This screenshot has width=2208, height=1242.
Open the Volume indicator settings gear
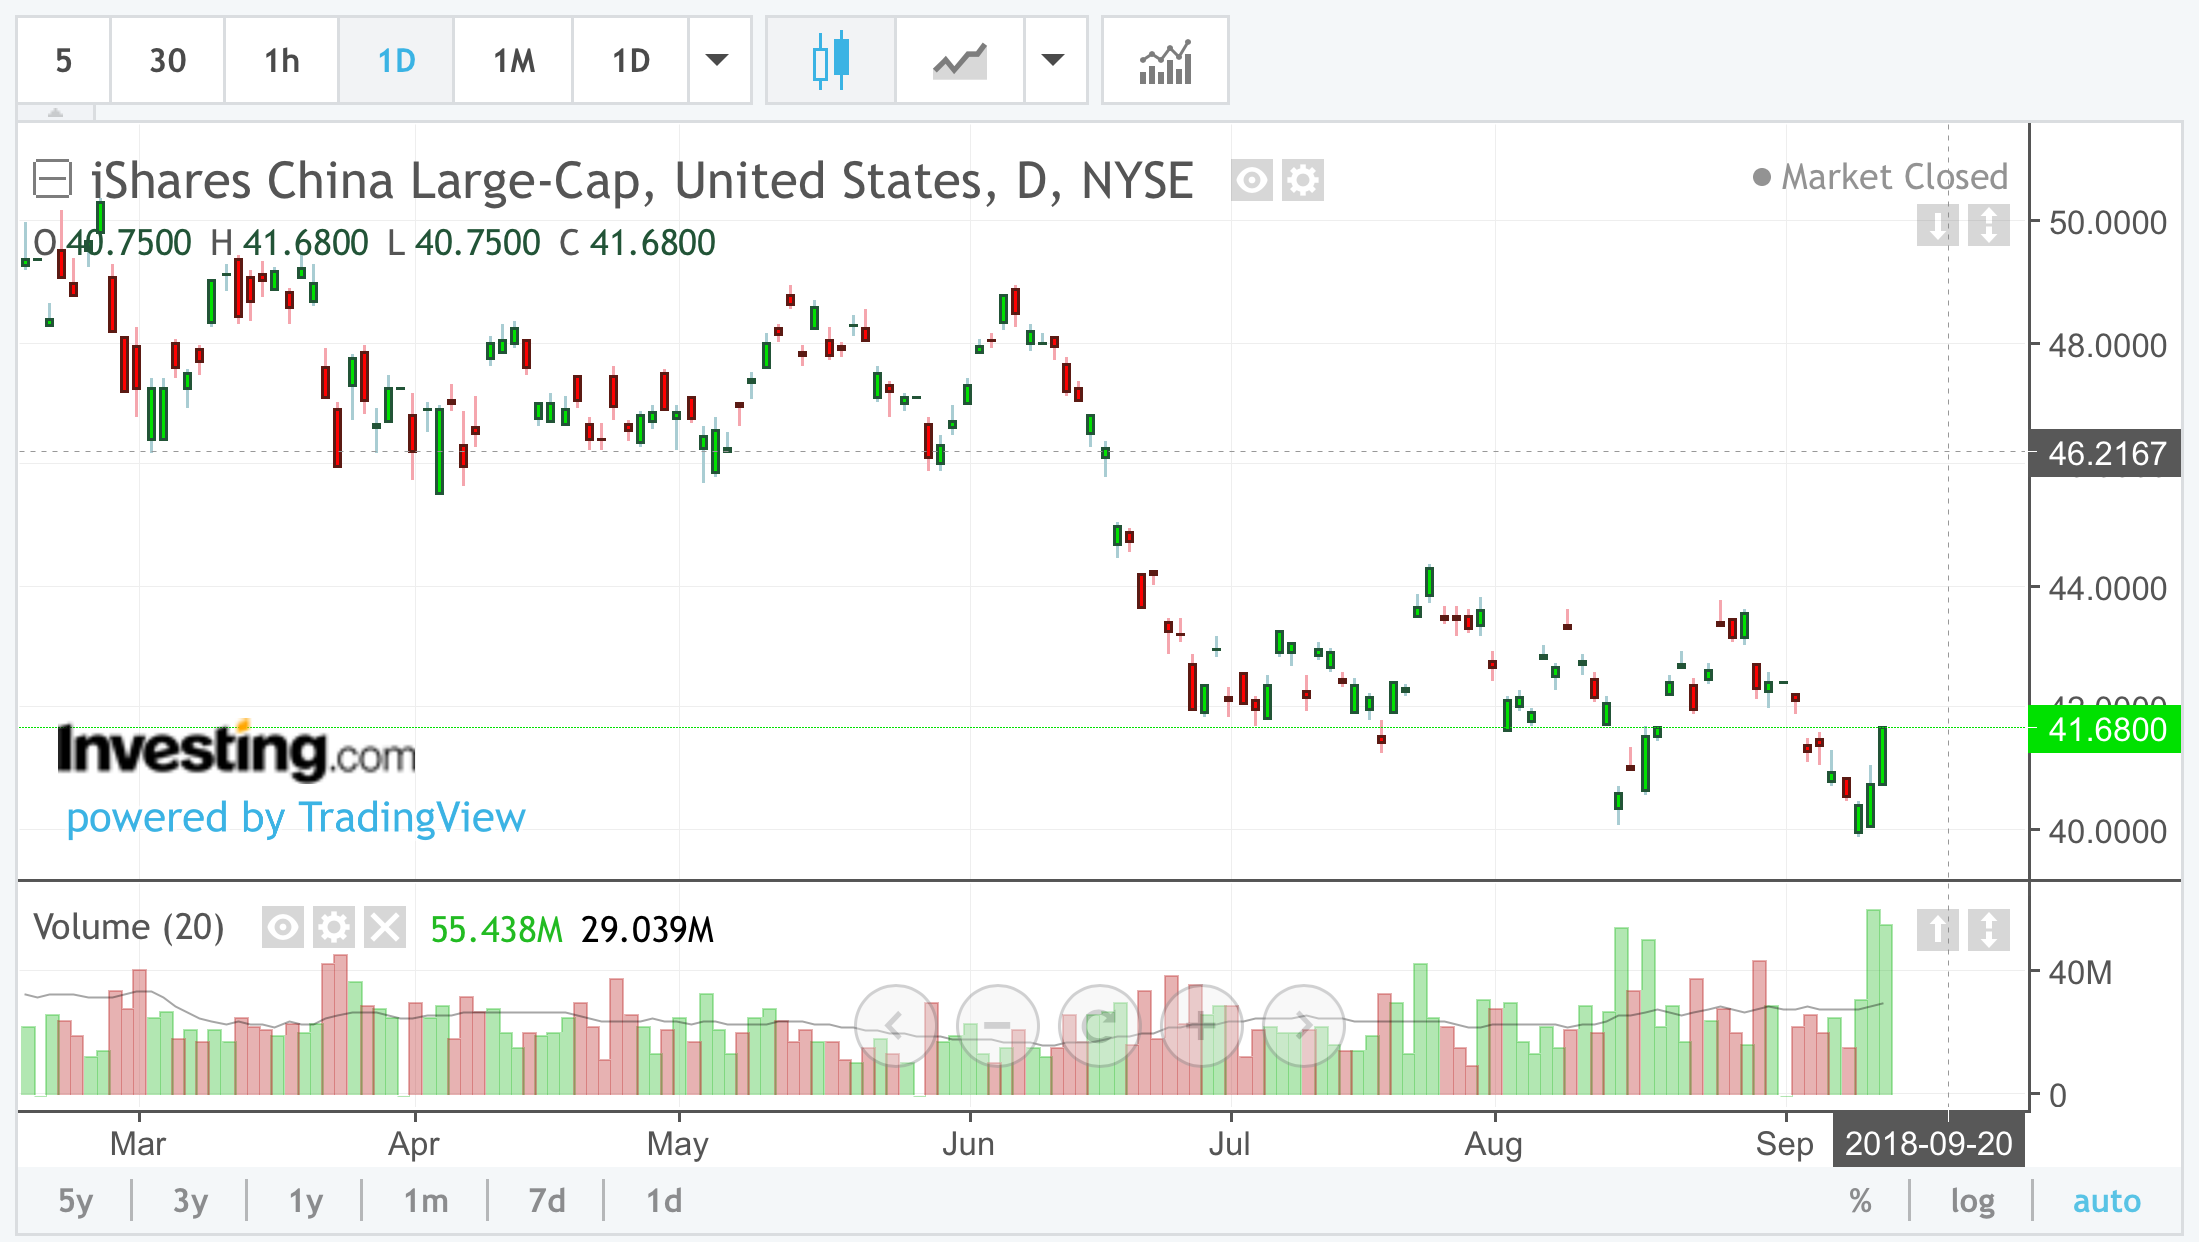coord(334,928)
